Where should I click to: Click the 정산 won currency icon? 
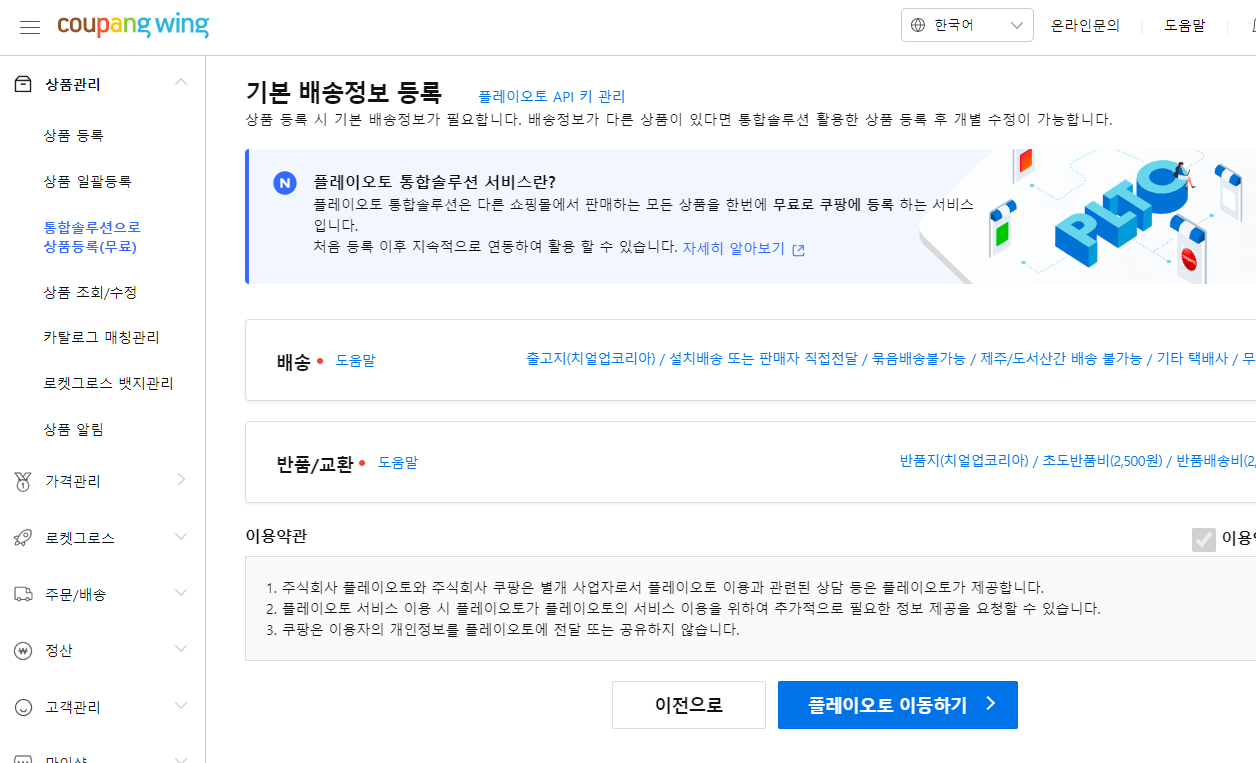(23, 650)
